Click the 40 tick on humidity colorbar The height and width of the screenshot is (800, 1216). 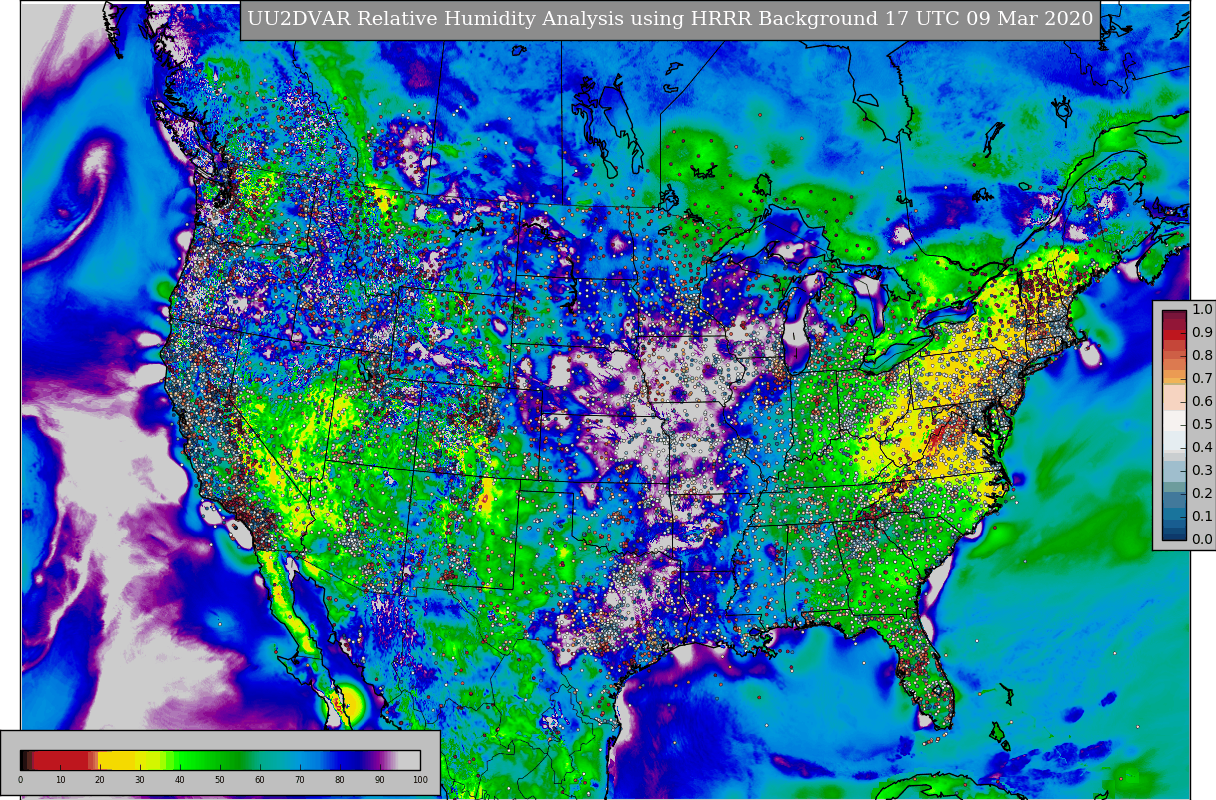tap(180, 780)
